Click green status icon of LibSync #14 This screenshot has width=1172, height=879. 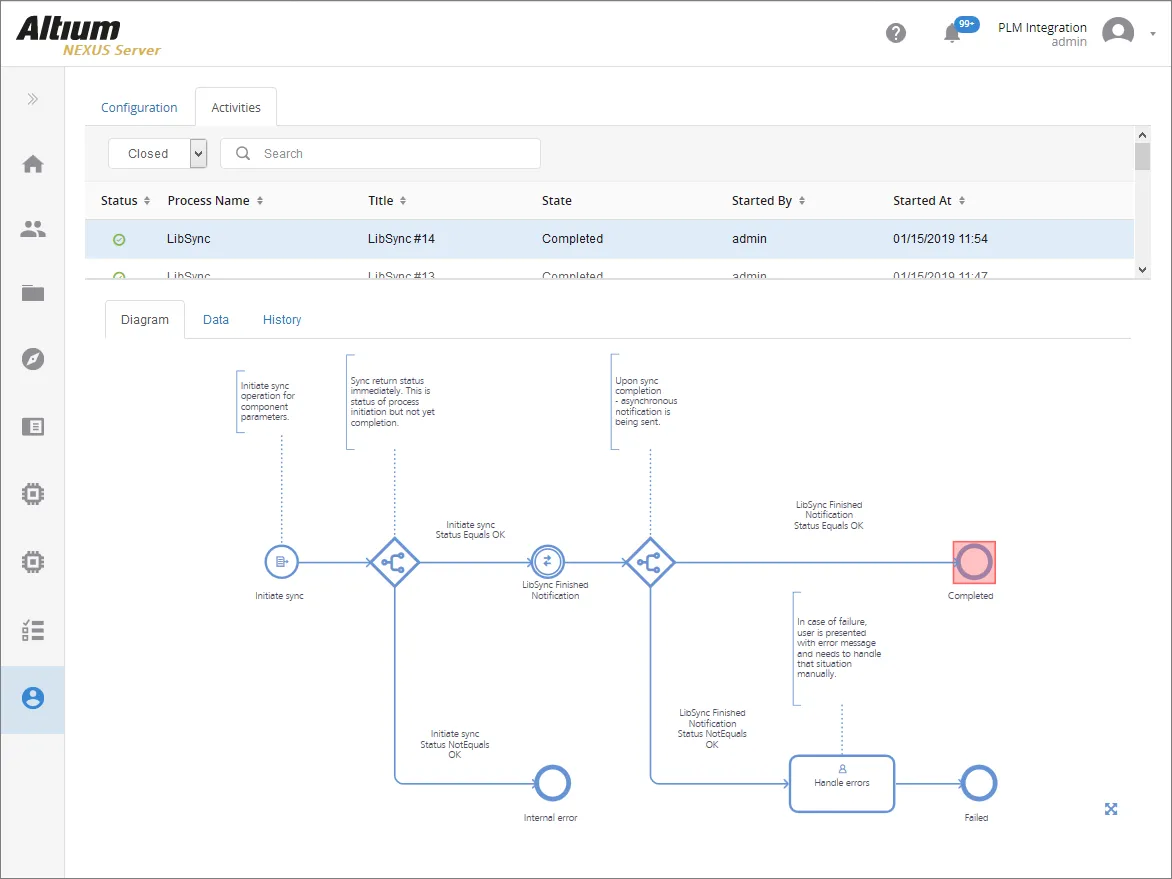click(119, 239)
